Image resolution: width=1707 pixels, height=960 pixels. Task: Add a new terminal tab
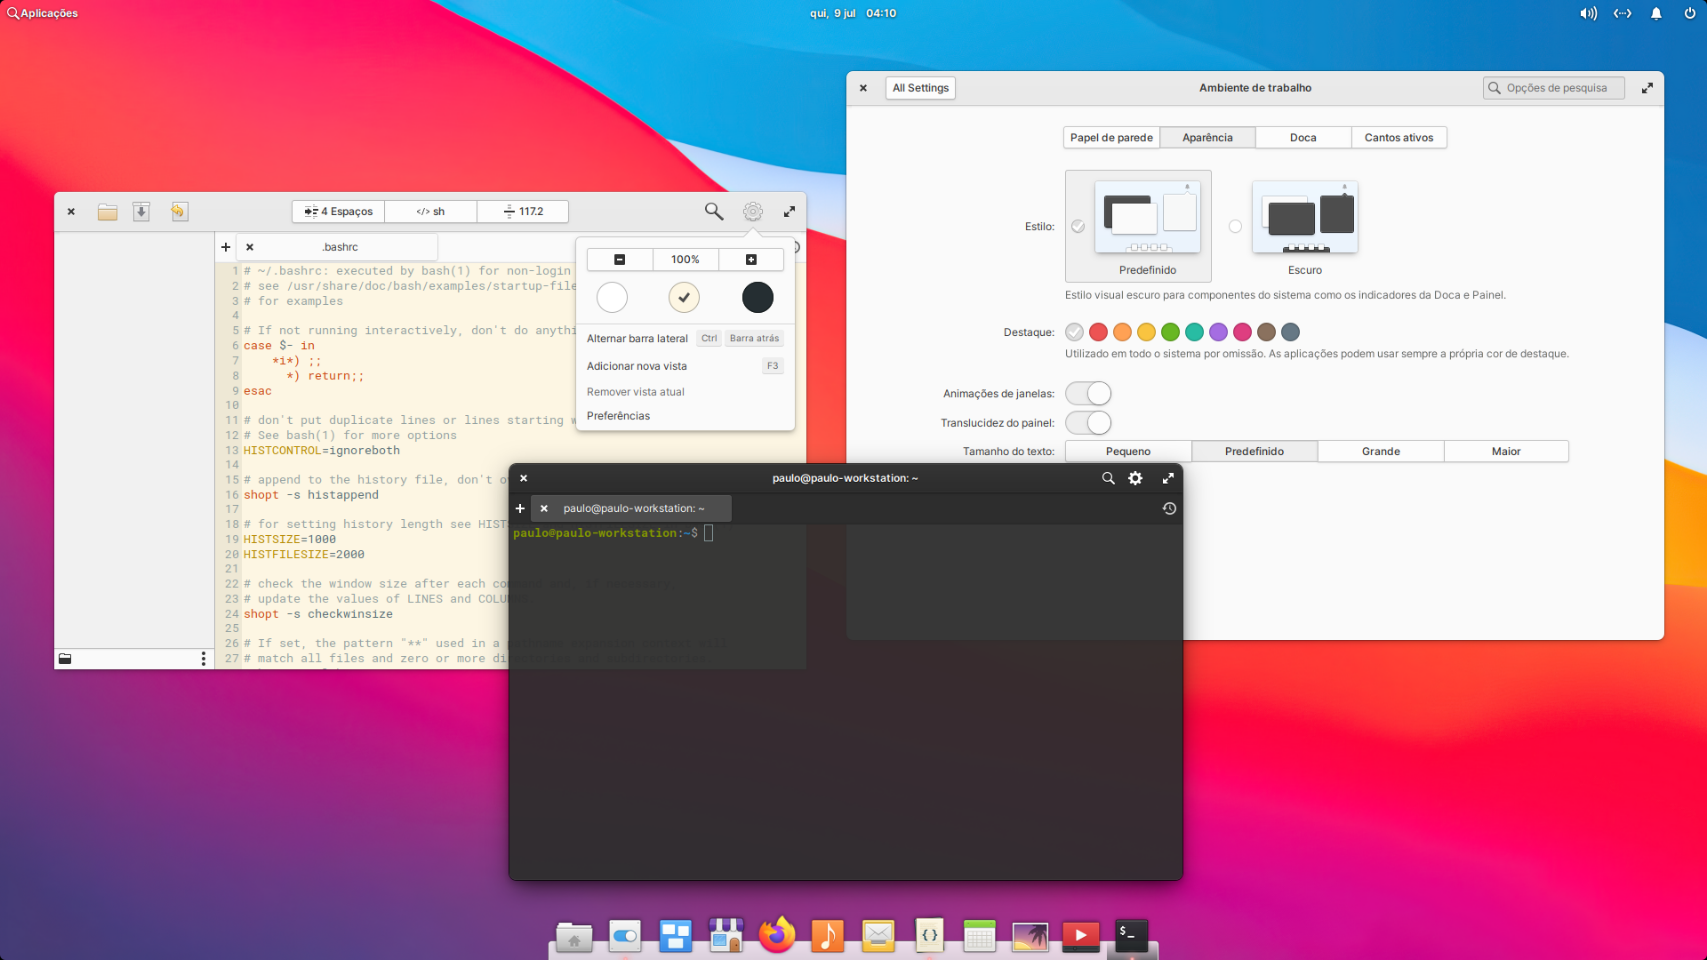pos(520,508)
